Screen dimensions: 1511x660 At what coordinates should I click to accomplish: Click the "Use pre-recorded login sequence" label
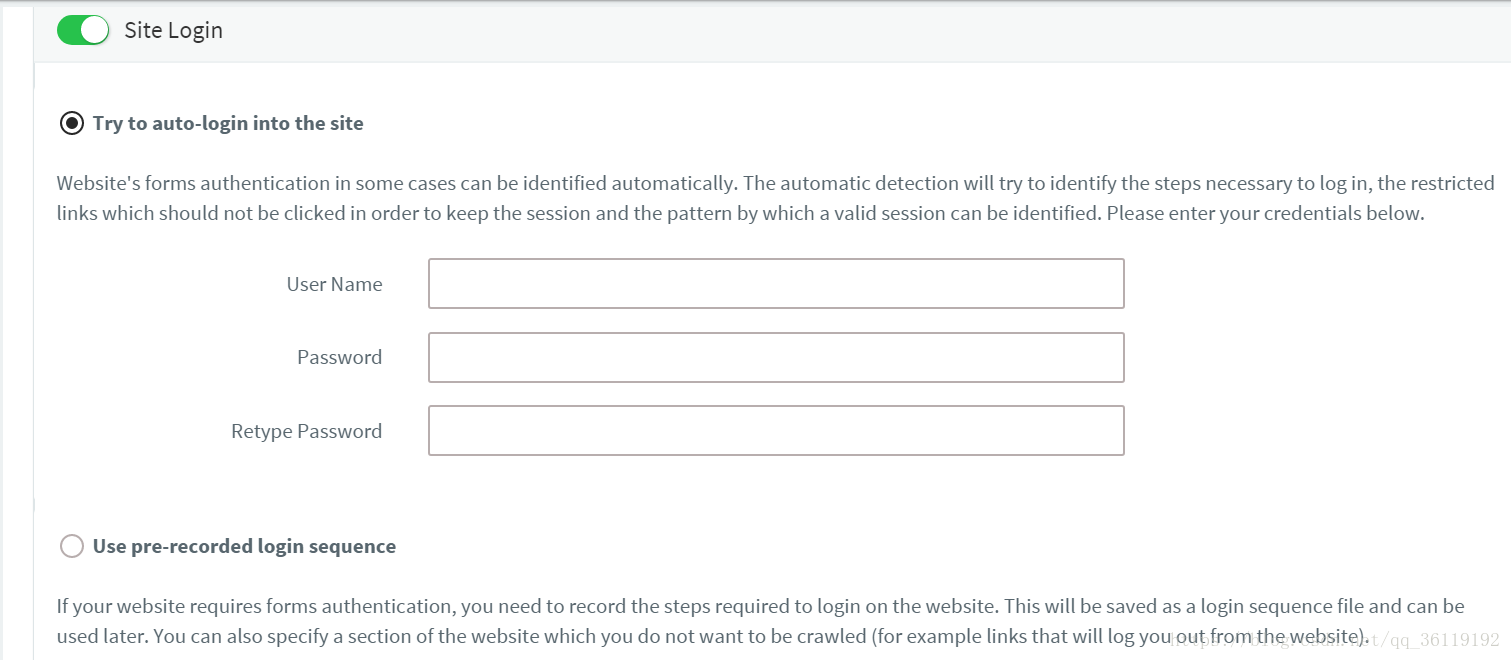coord(244,546)
